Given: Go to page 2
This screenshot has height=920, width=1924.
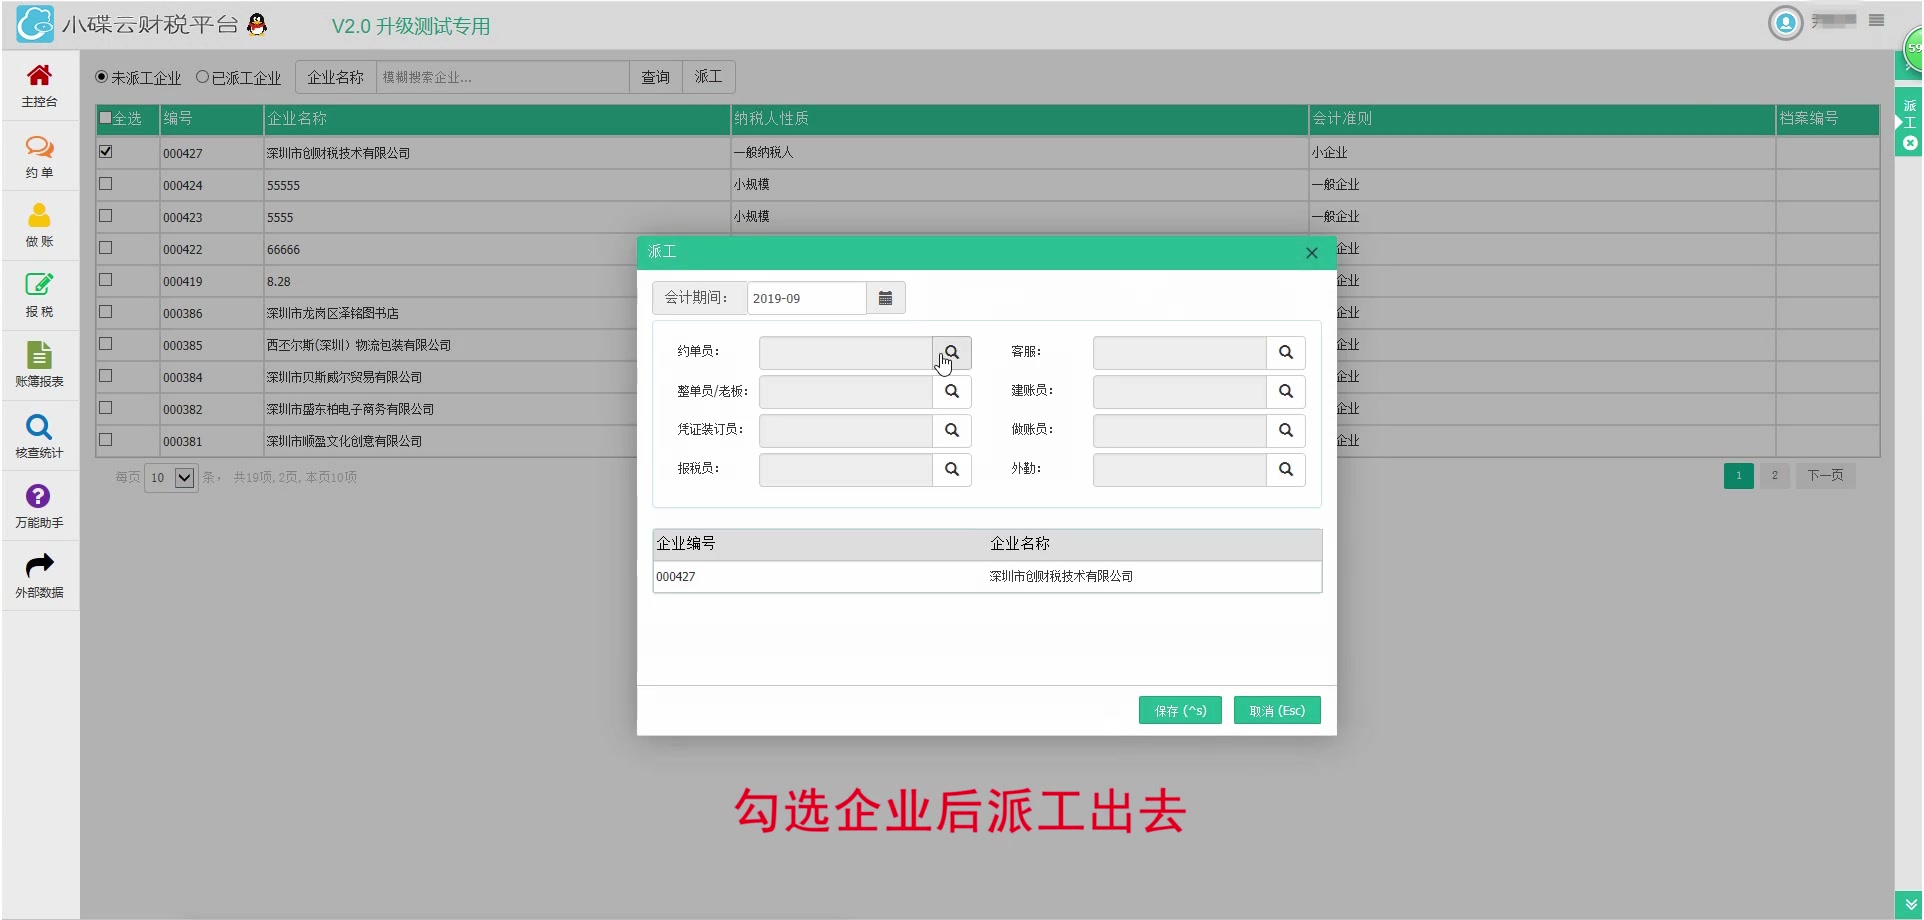Looking at the screenshot, I should 1775,476.
